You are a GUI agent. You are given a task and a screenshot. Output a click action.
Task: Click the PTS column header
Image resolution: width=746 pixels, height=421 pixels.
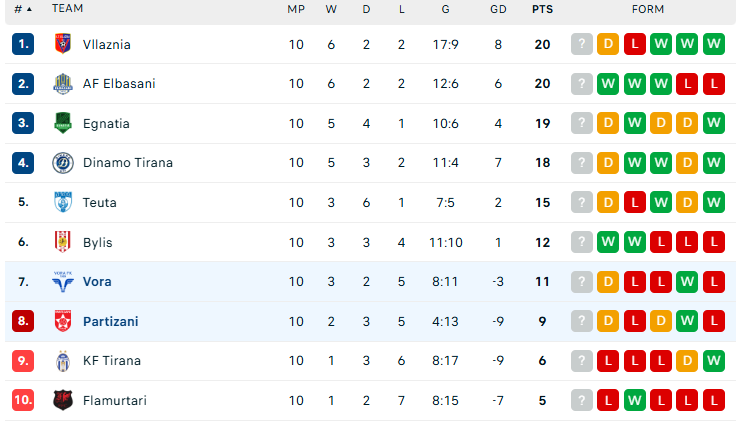[x=542, y=9]
